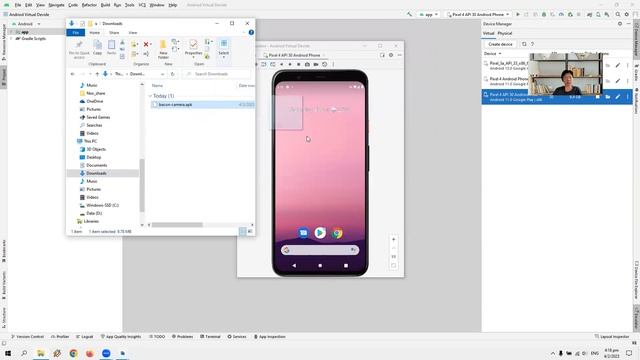Expand the Gradle Scripts tree node
The height and width of the screenshot is (360, 640).
coord(12,38)
